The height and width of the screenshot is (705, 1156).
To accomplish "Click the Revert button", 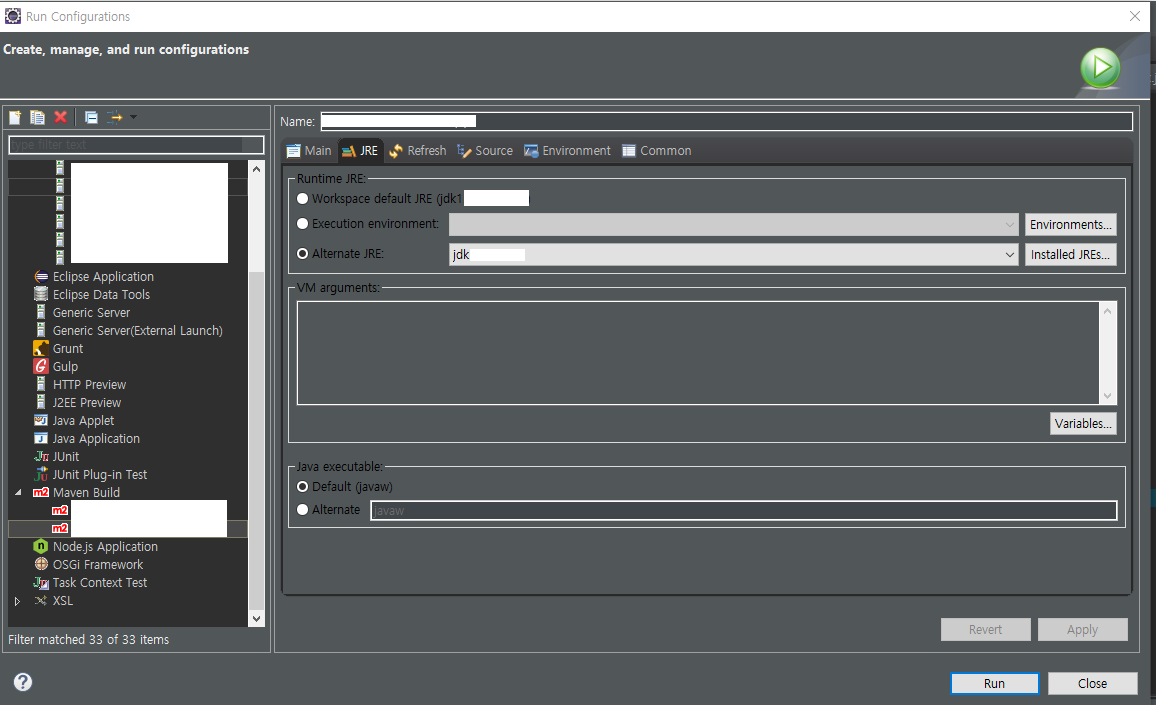I will point(985,630).
